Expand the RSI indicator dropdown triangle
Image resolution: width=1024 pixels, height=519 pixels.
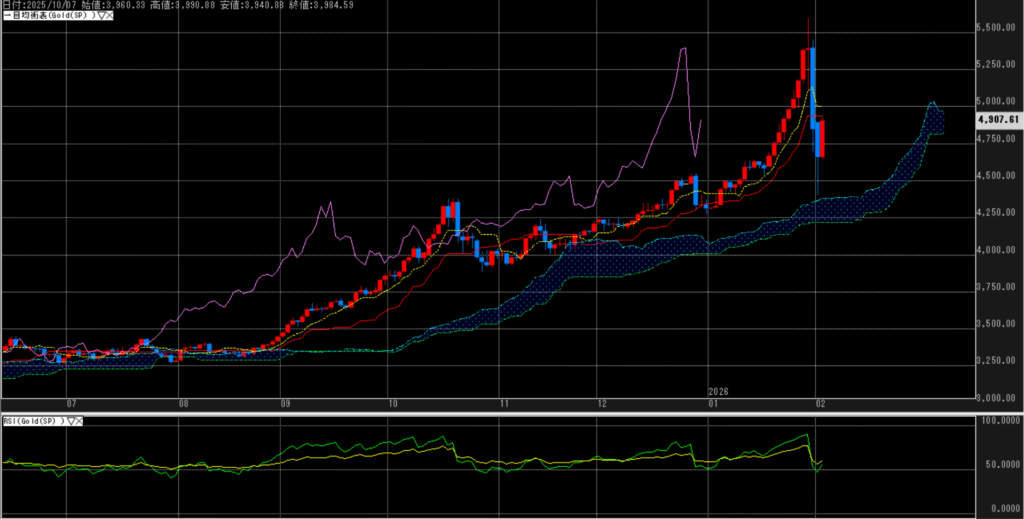(x=71, y=421)
